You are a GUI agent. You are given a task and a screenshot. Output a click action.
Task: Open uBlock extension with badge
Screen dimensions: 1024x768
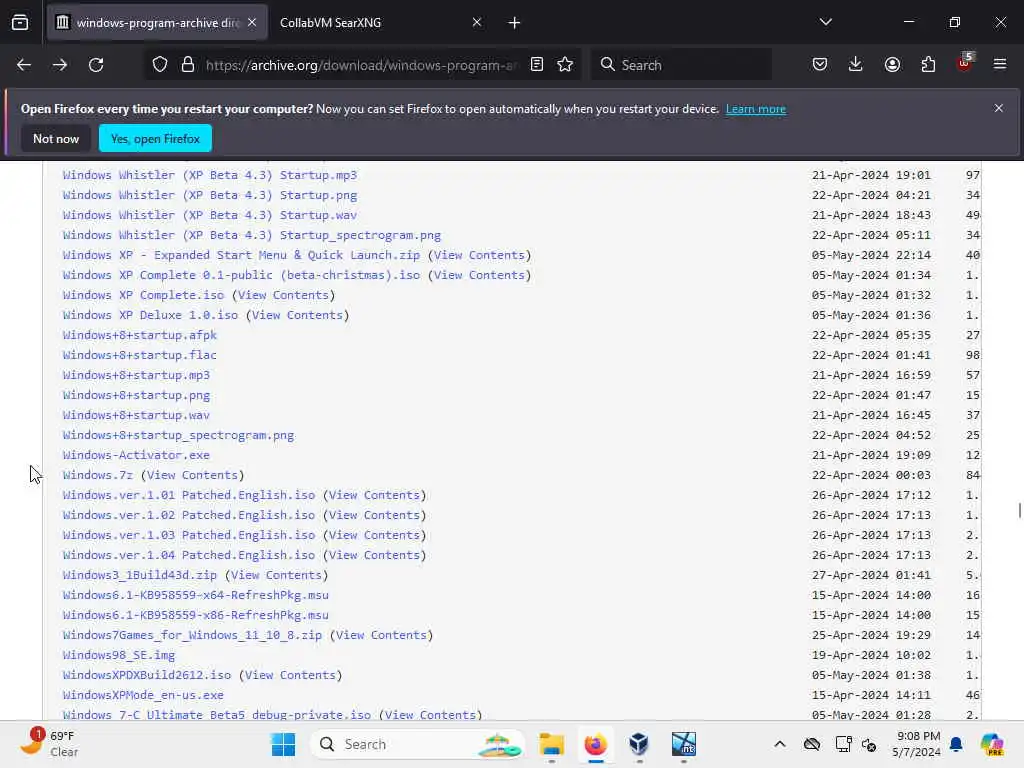point(965,63)
